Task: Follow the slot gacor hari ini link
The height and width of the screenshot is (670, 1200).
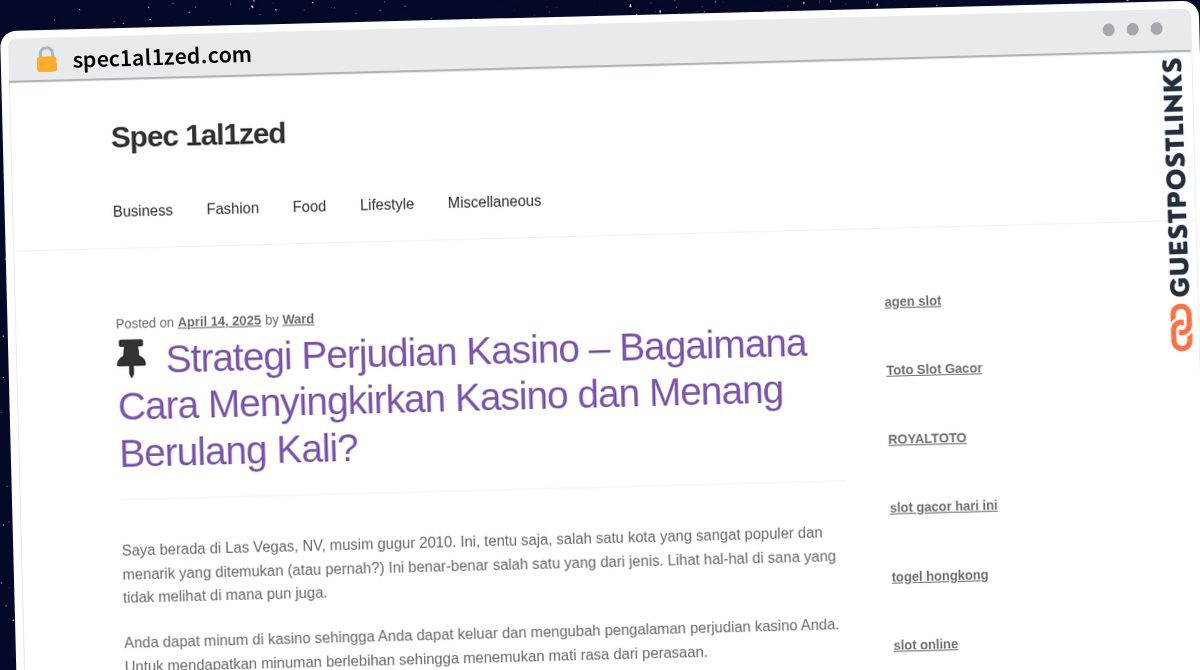Action: [x=943, y=506]
